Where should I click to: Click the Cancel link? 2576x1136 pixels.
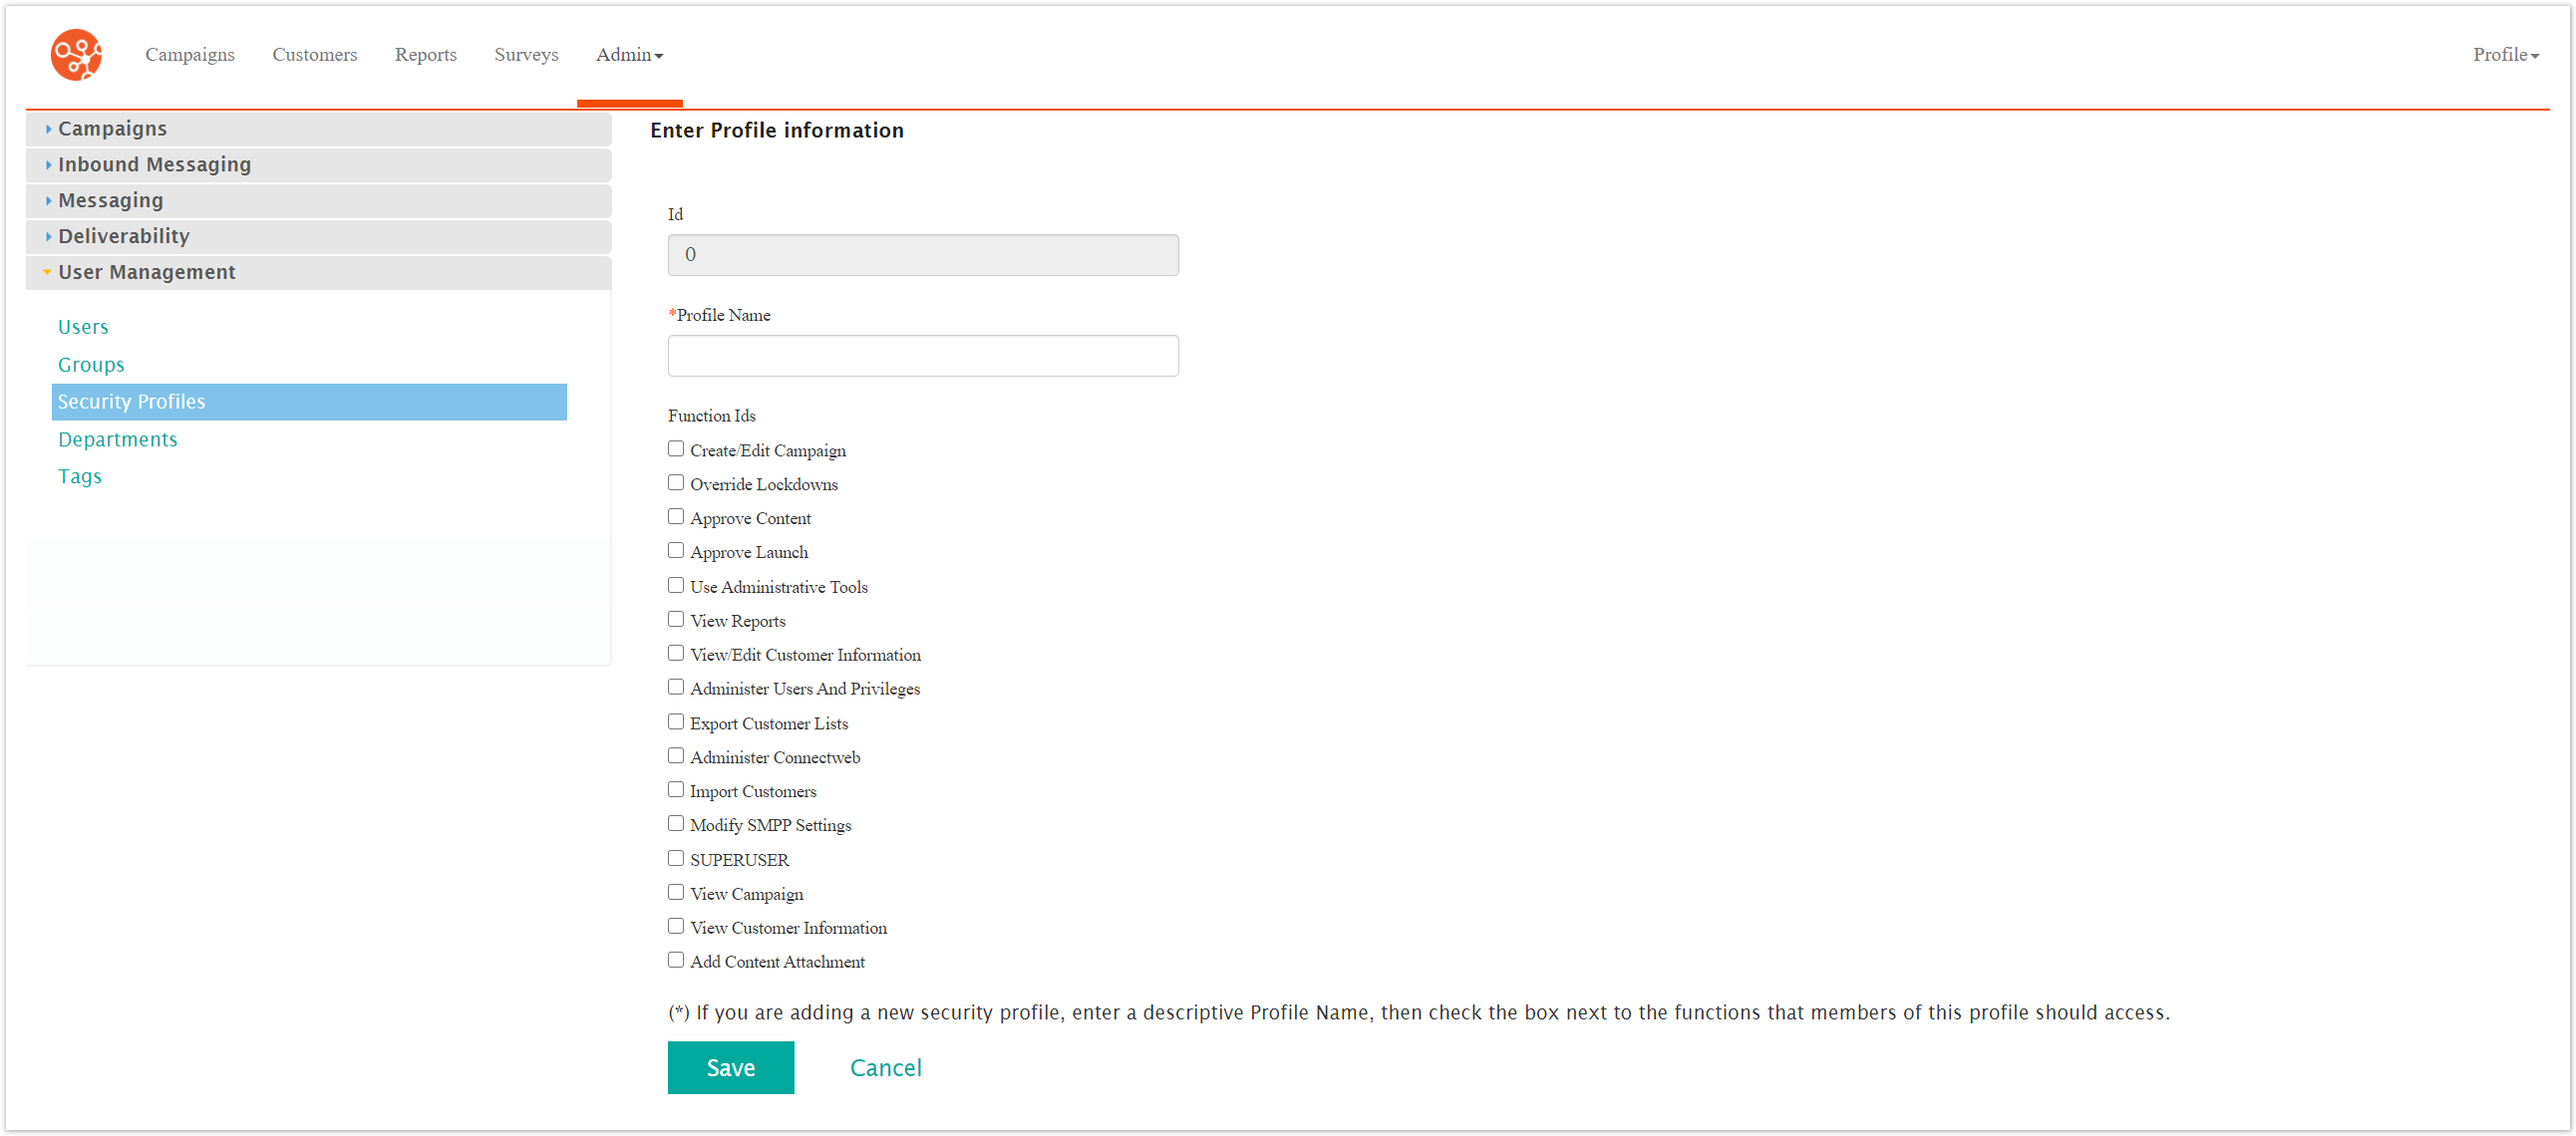(x=886, y=1068)
